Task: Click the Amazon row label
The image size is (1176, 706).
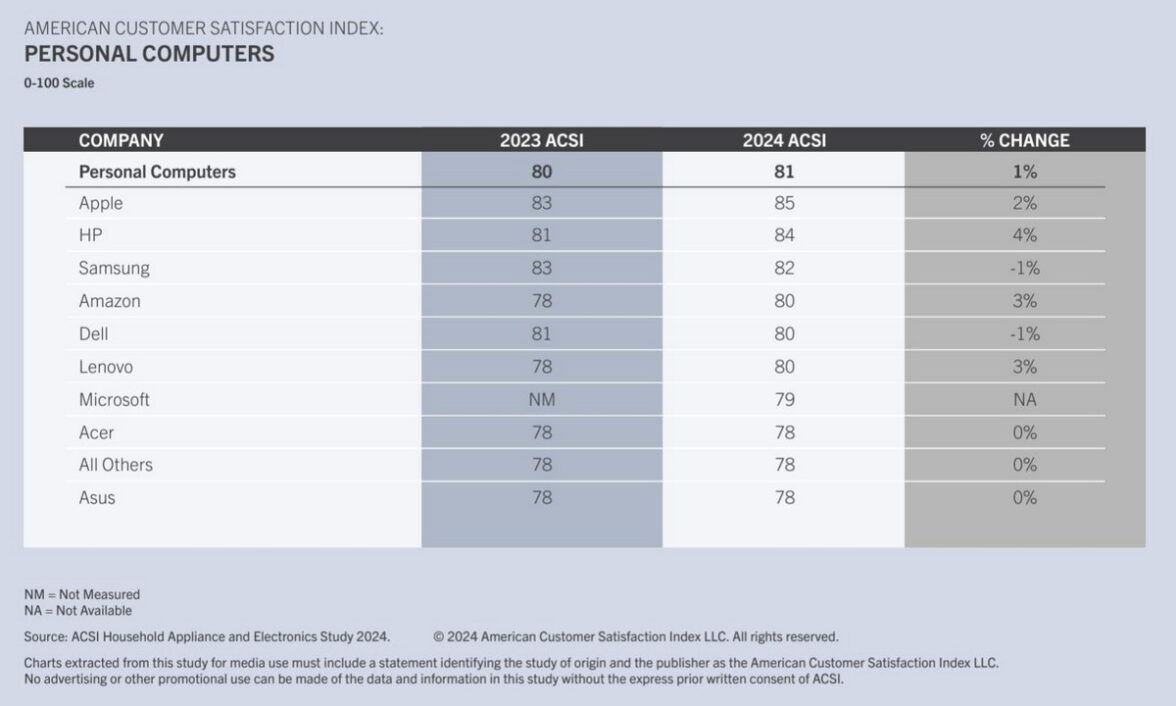Action: pos(110,301)
